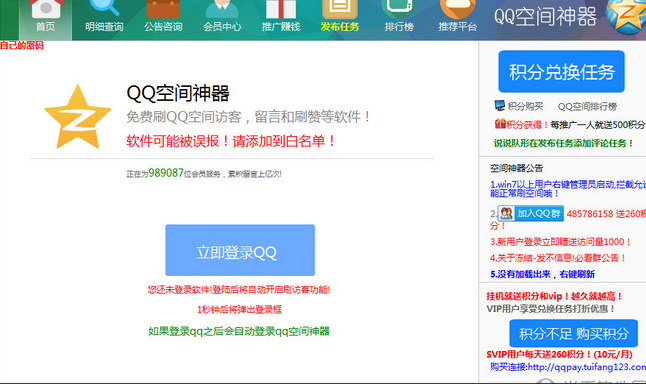Image resolution: width=646 pixels, height=384 pixels.
Task: Click the QQ空间神器 header title text
Action: [545, 17]
